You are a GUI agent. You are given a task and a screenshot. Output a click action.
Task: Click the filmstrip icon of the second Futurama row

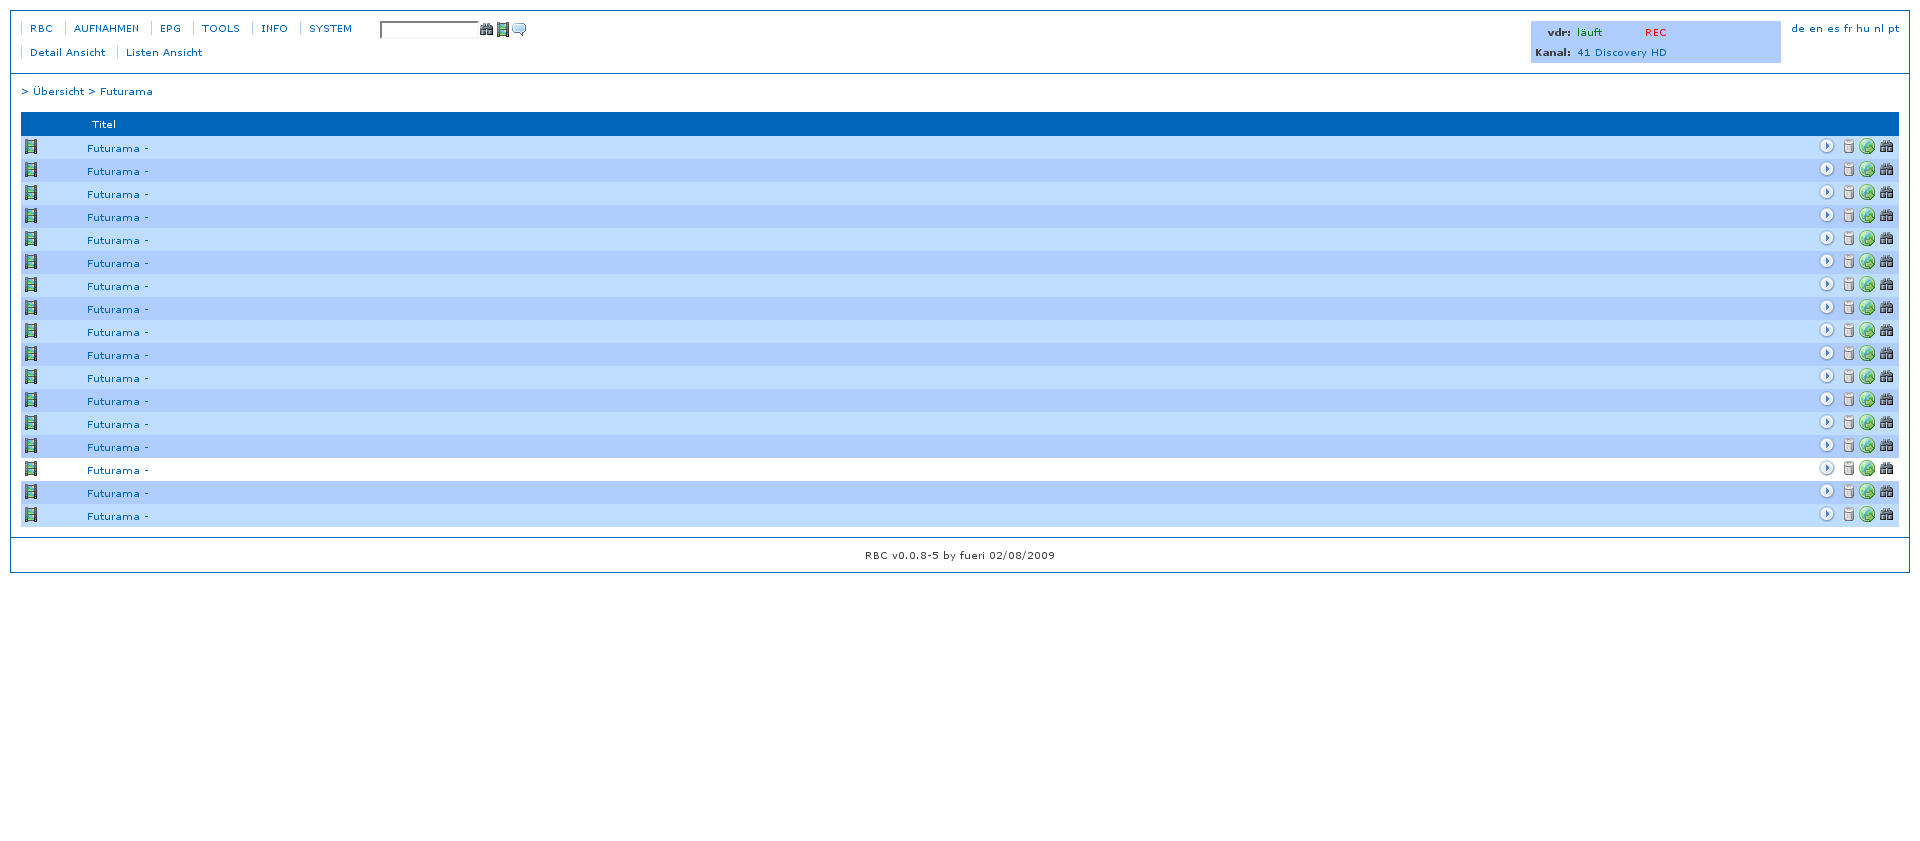tap(31, 170)
